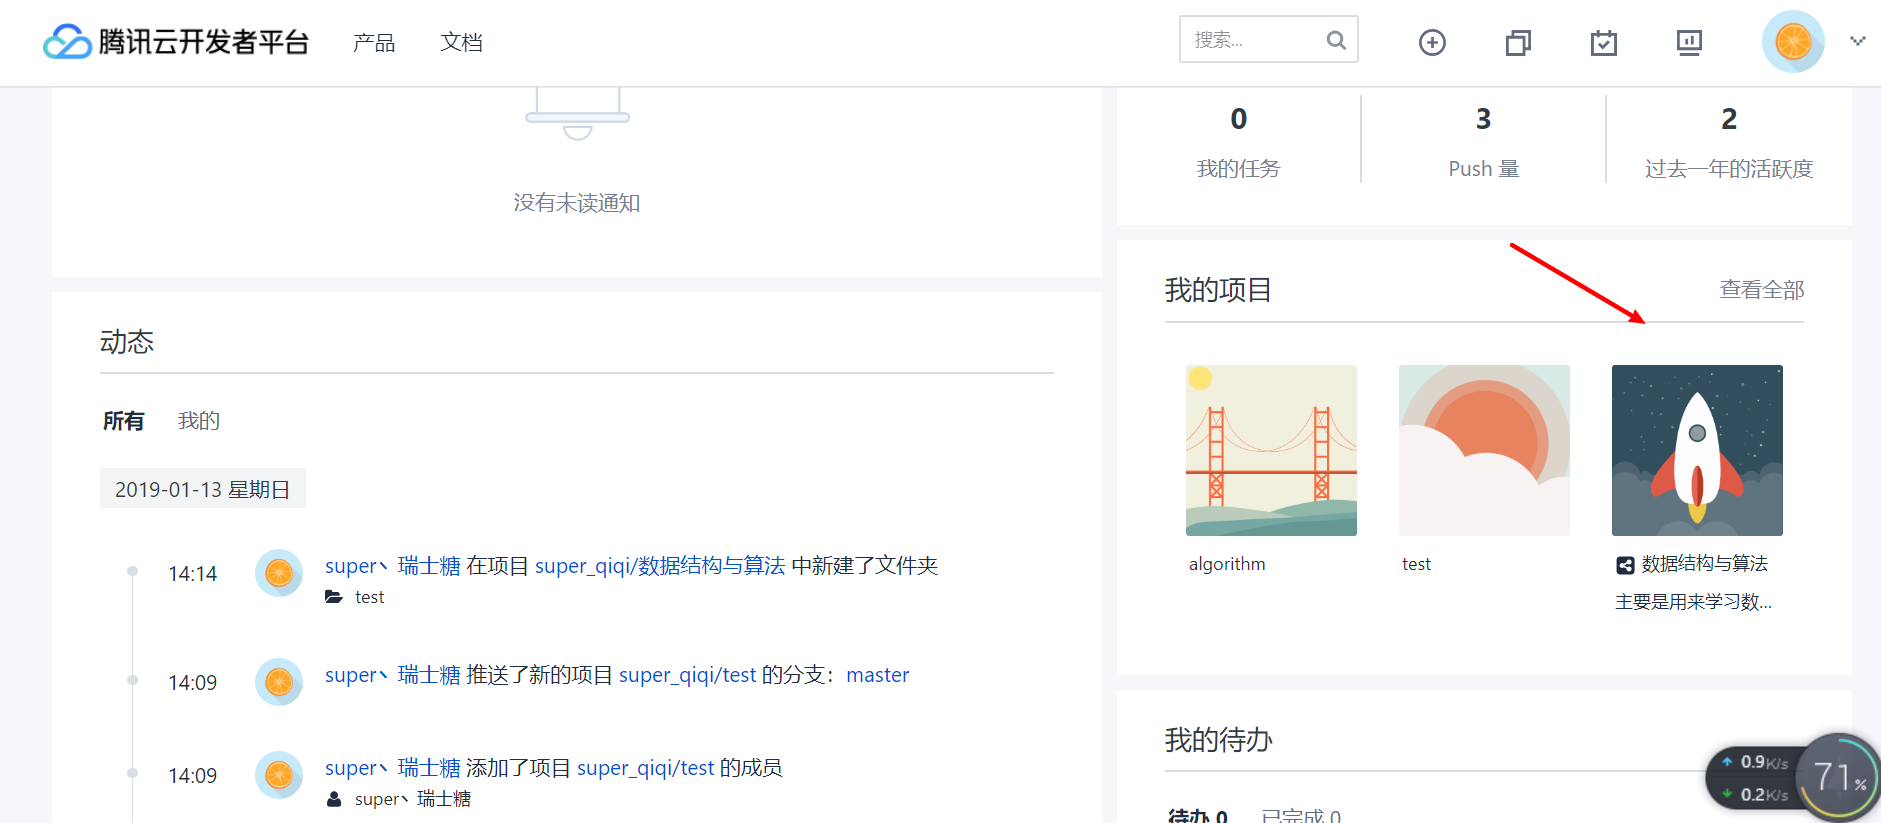This screenshot has width=1881, height=823.
Task: Click the member icon in the 14:09 entry
Action: [334, 799]
